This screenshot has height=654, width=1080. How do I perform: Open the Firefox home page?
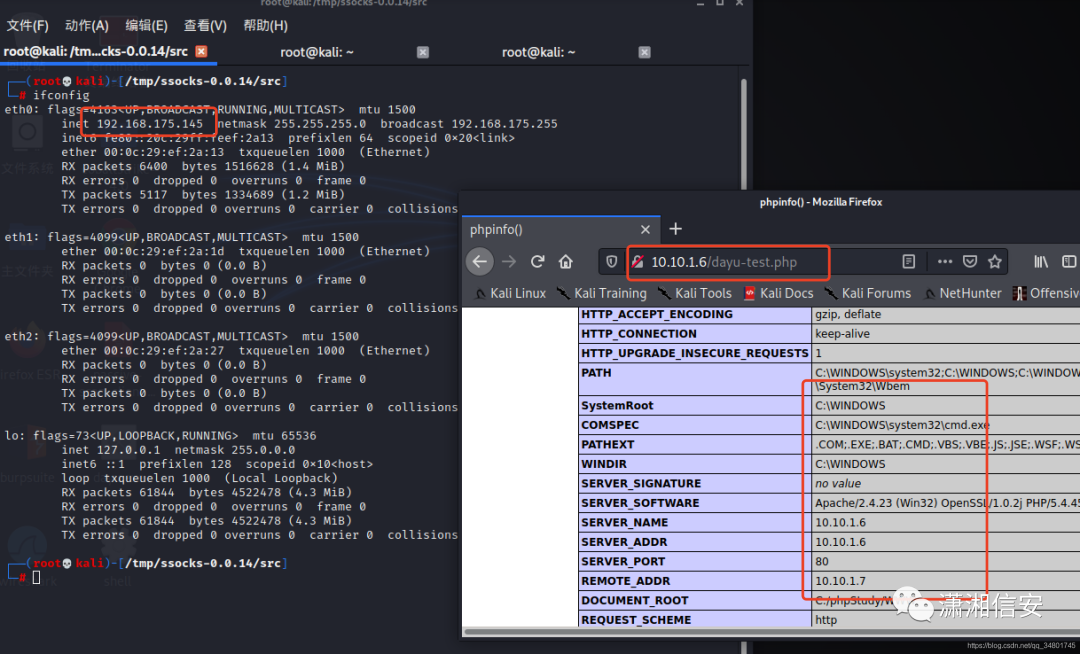(565, 262)
